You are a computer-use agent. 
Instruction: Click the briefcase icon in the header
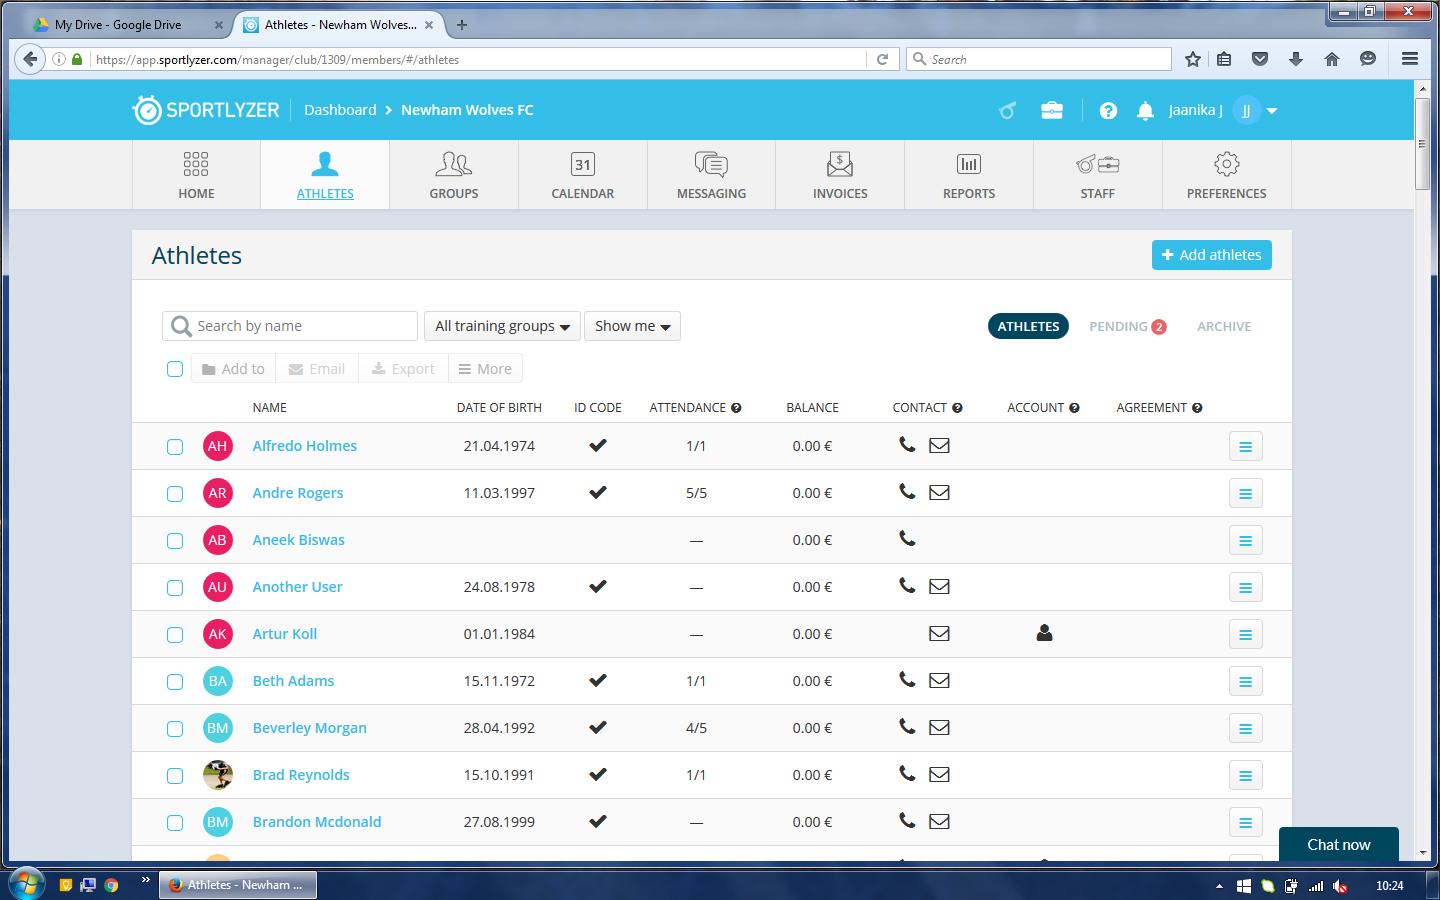coord(1052,110)
